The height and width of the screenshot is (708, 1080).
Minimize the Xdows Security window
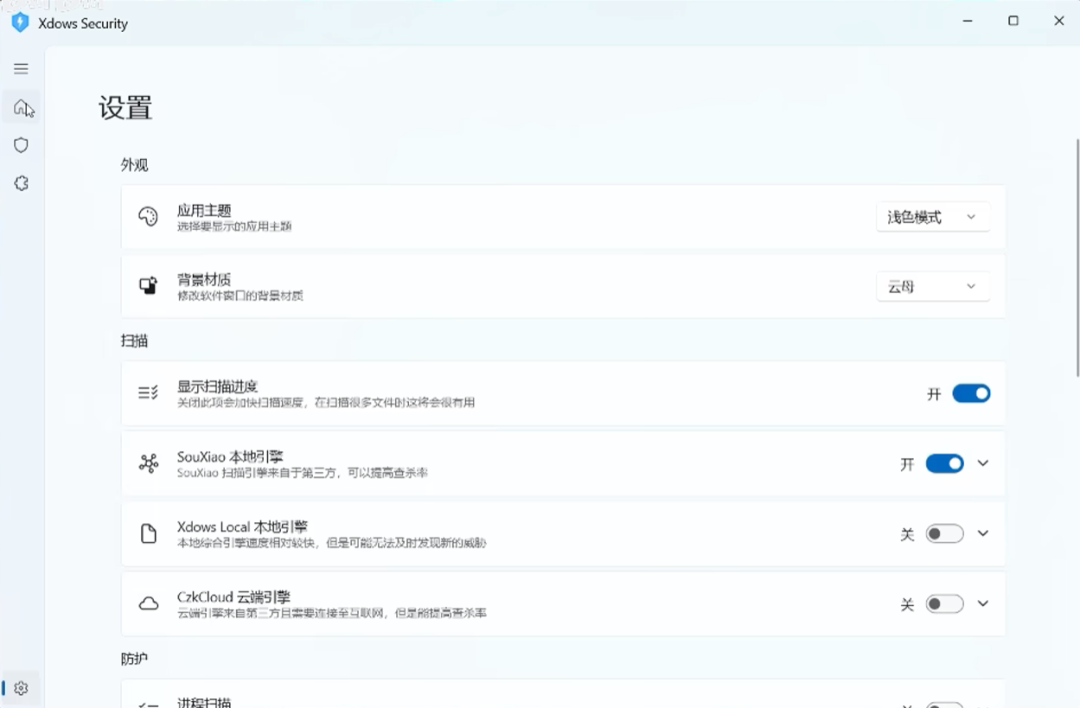[968, 21]
